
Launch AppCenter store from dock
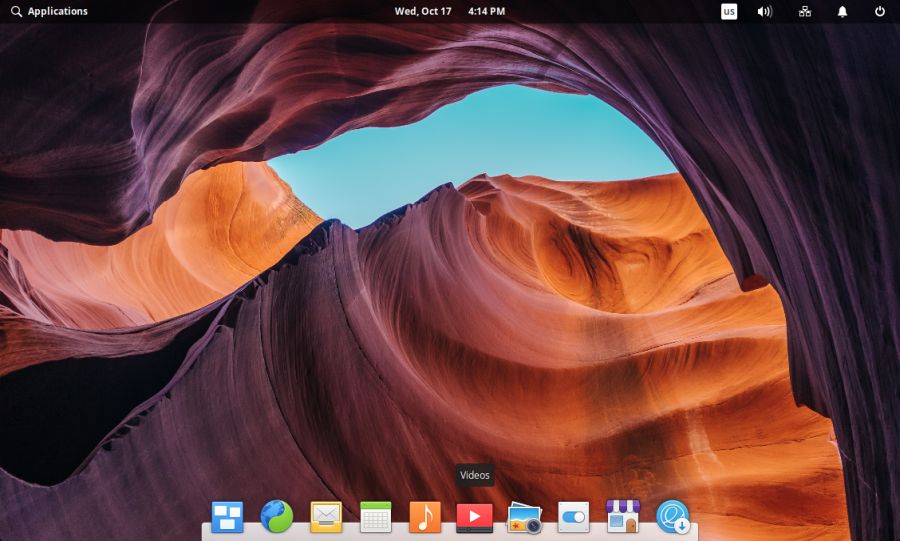623,516
